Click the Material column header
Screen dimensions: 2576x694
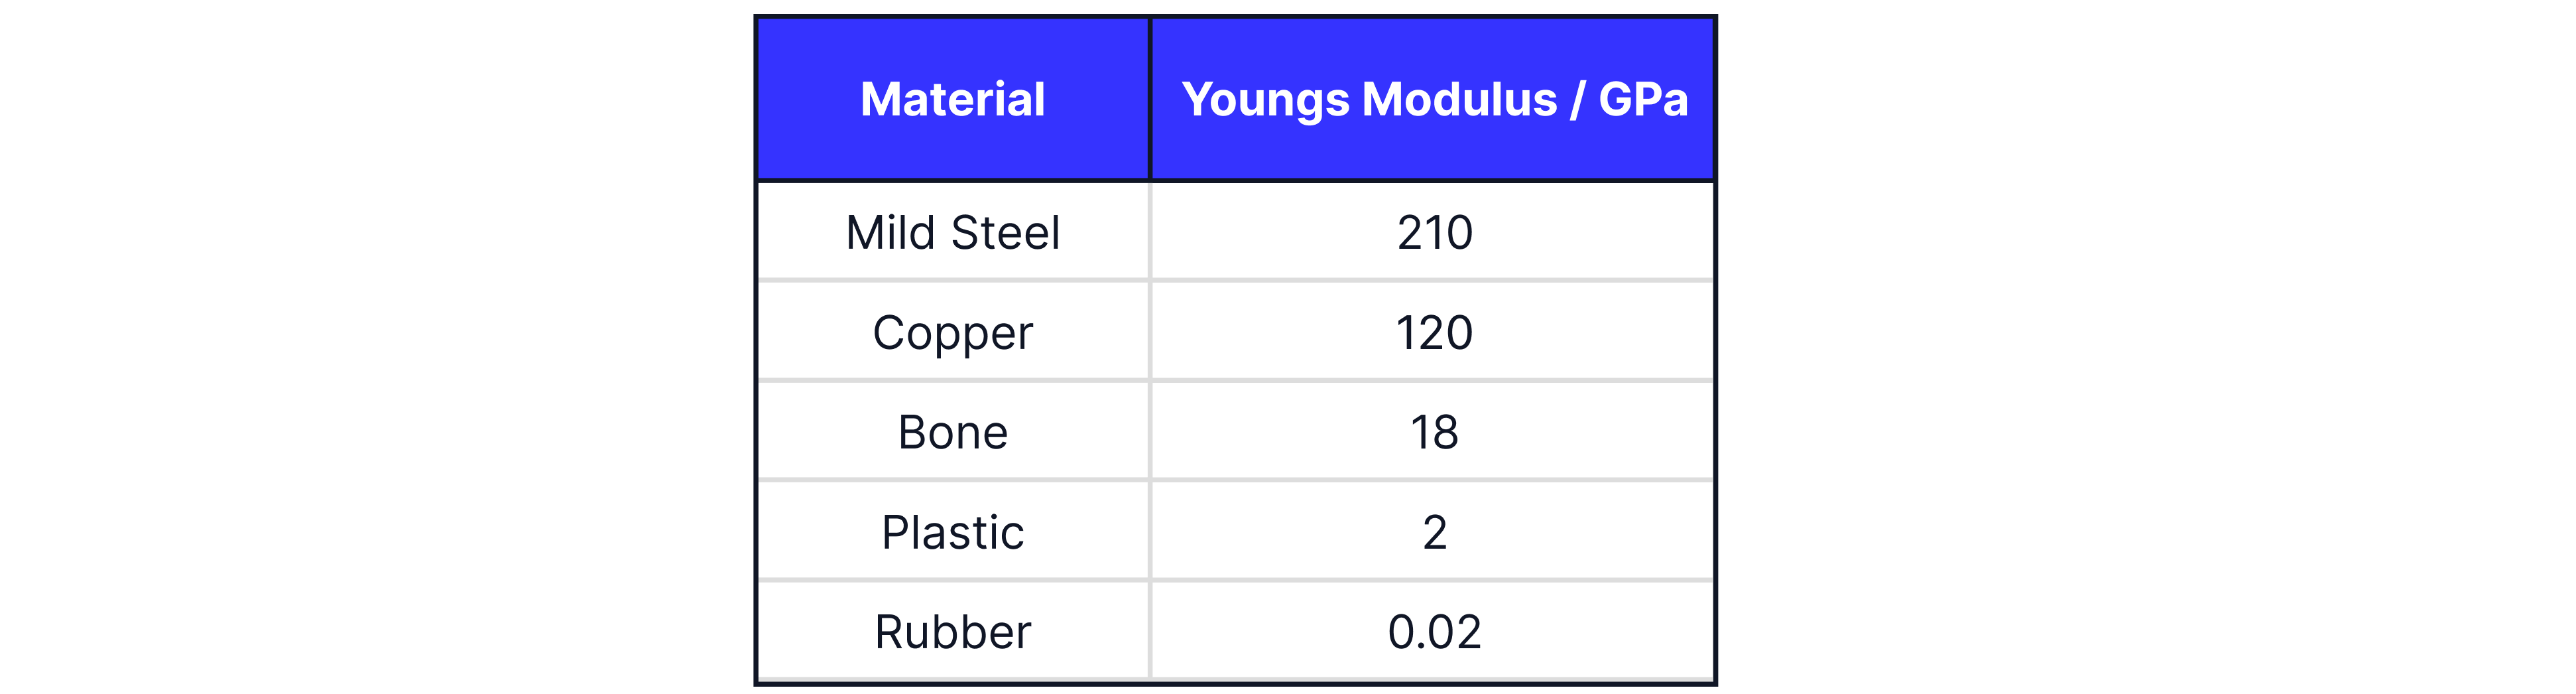click(x=952, y=100)
